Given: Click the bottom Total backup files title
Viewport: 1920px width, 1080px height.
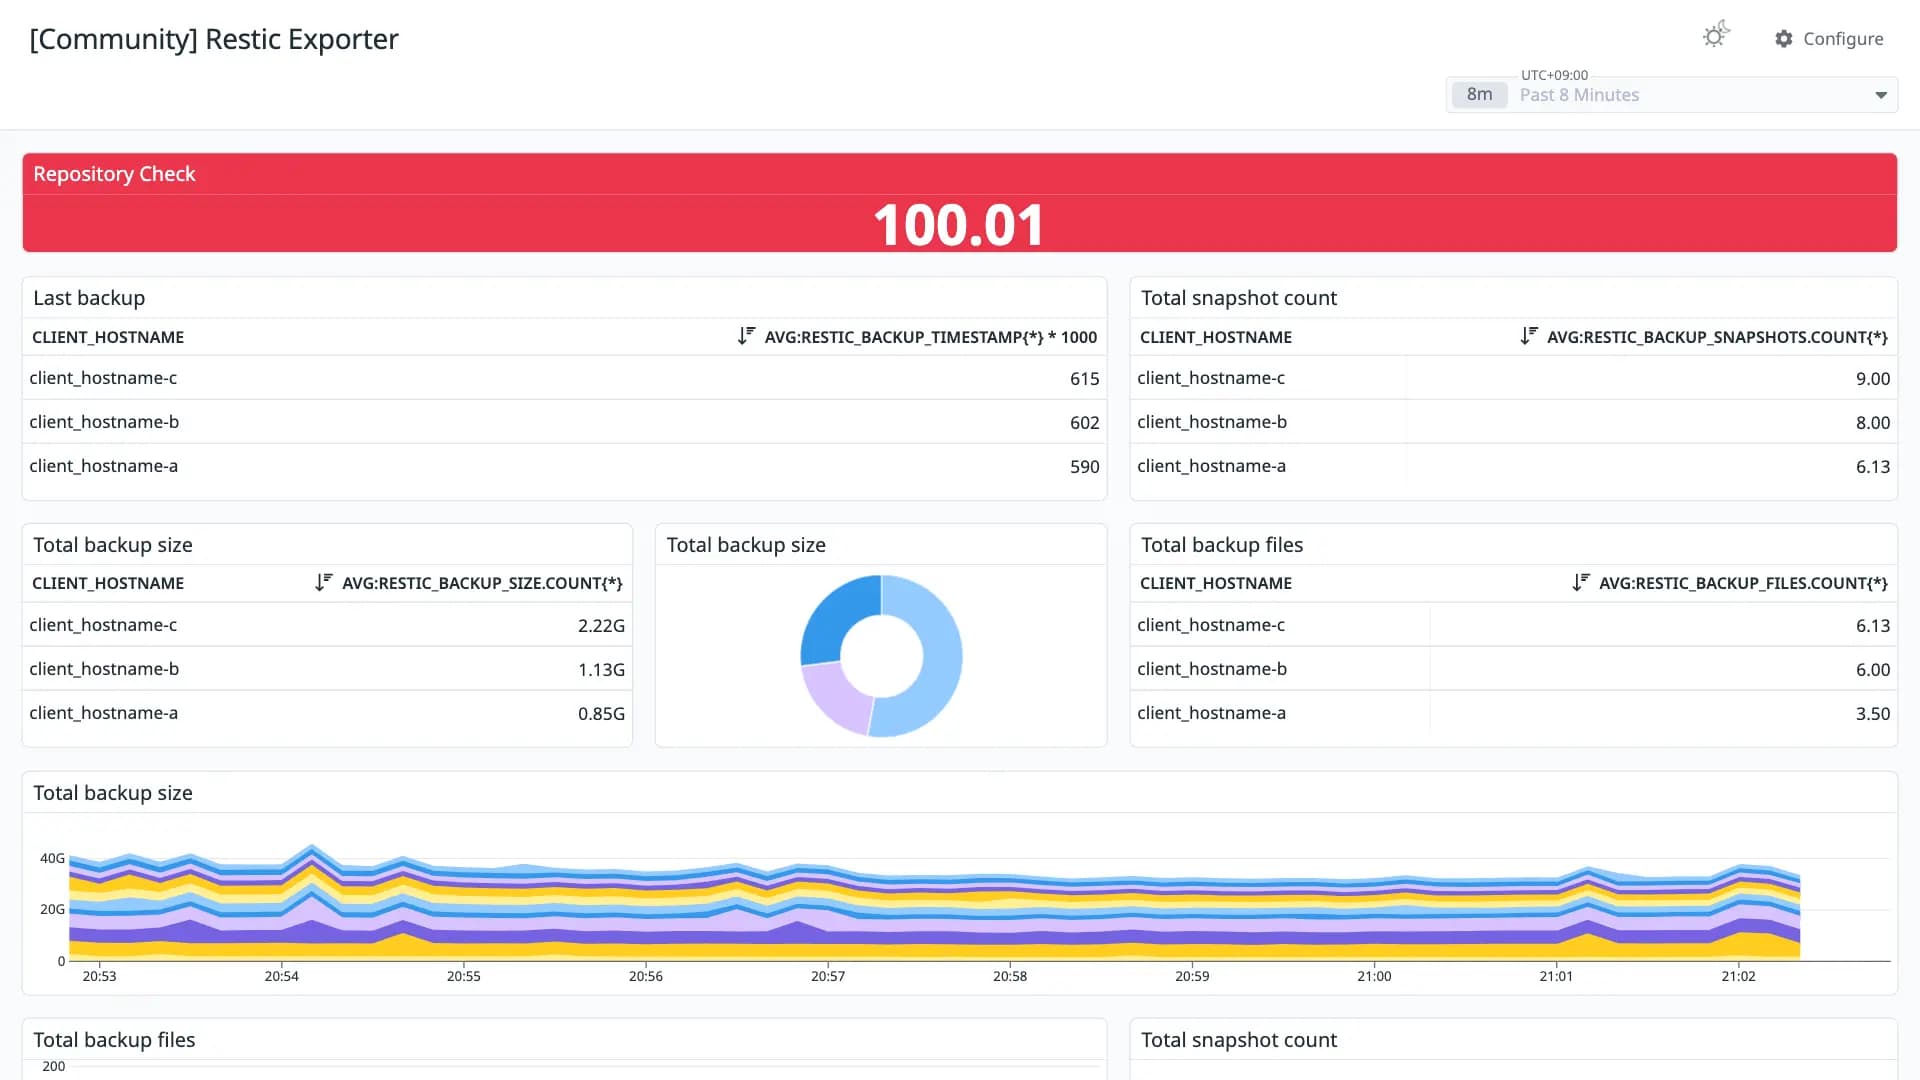Looking at the screenshot, I should (114, 1040).
